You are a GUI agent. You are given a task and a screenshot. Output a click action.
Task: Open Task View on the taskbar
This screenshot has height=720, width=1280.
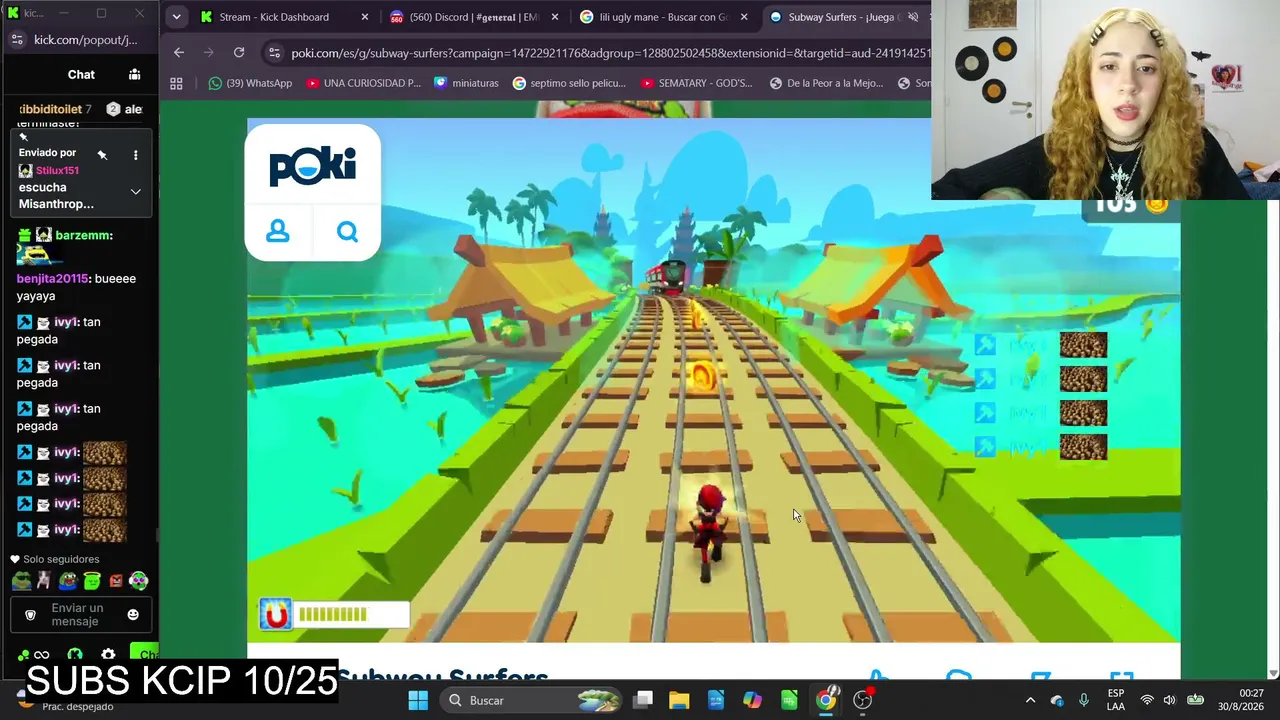(x=643, y=700)
